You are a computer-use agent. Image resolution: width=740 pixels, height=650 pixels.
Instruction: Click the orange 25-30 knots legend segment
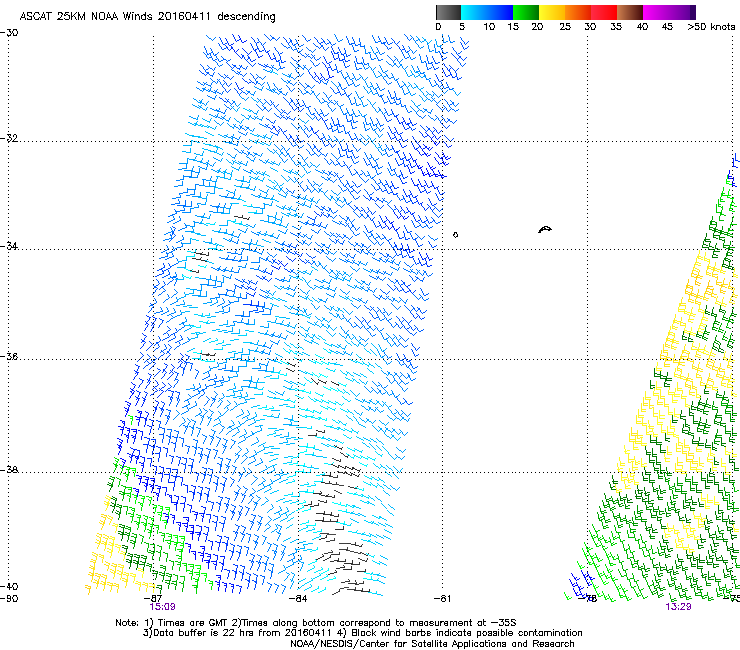(578, 12)
